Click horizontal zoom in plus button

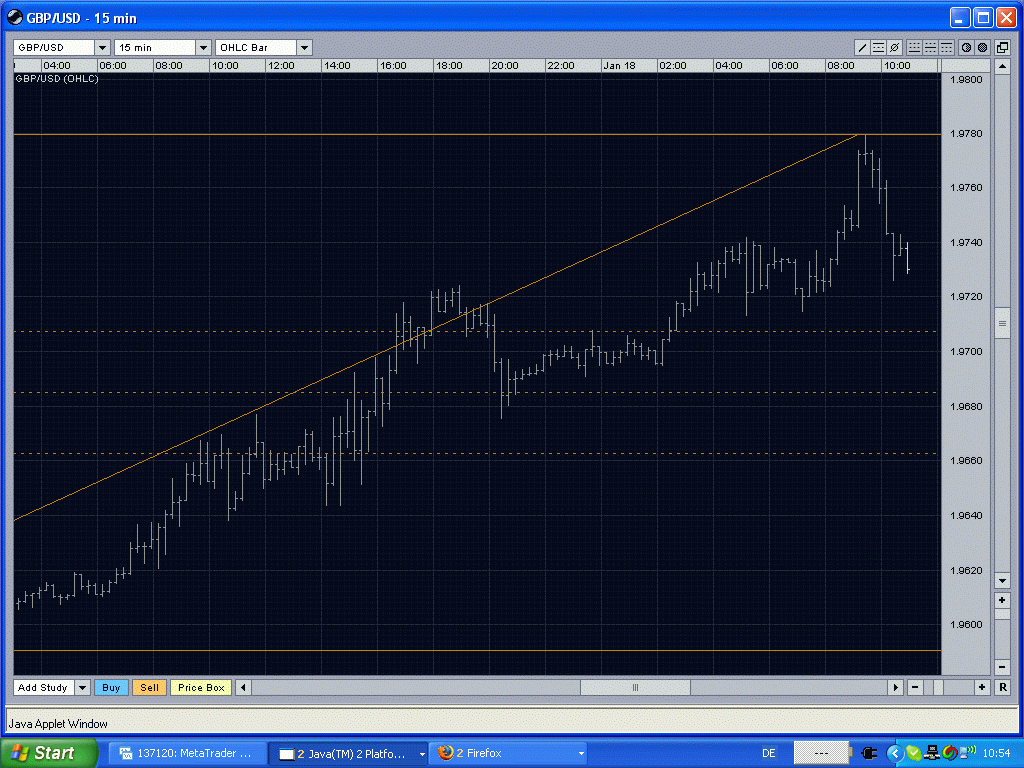click(982, 687)
